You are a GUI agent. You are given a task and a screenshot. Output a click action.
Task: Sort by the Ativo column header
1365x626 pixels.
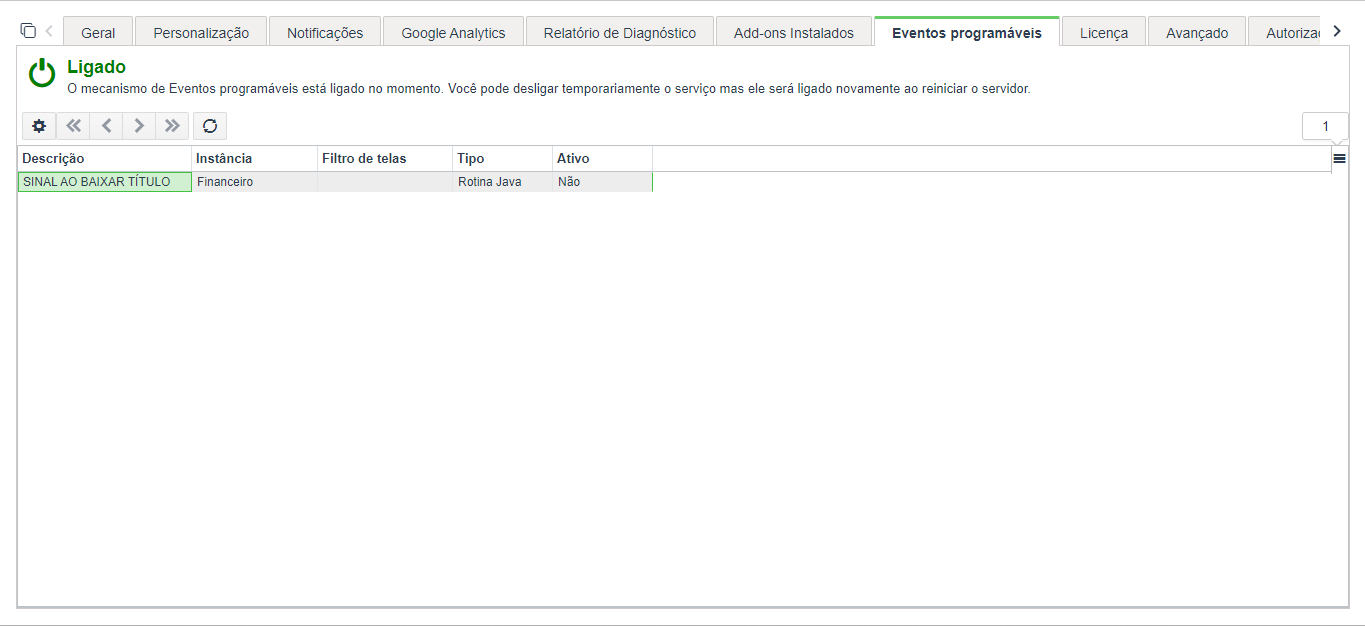click(602, 158)
